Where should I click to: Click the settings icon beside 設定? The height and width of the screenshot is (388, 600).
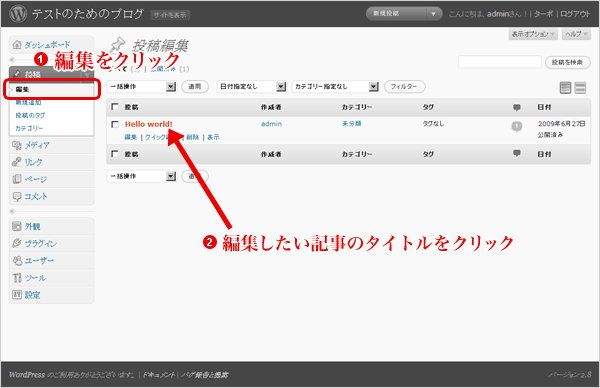click(16, 295)
